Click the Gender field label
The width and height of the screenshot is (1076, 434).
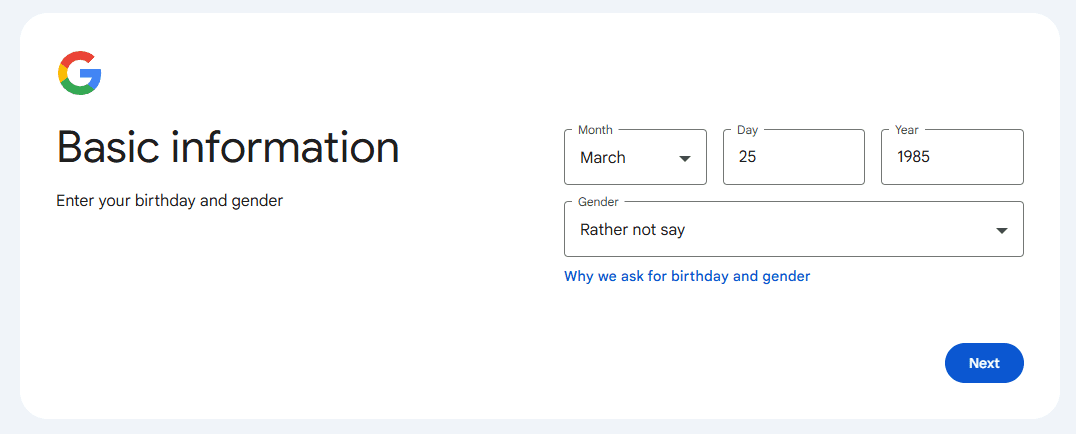click(598, 202)
